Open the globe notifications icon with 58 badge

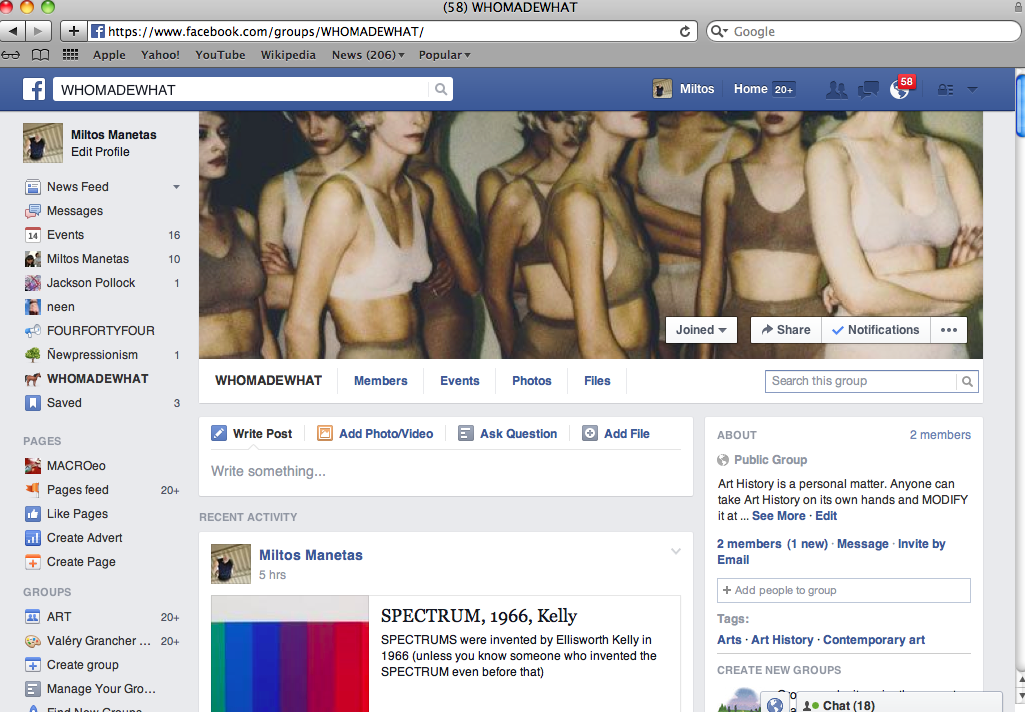click(901, 88)
